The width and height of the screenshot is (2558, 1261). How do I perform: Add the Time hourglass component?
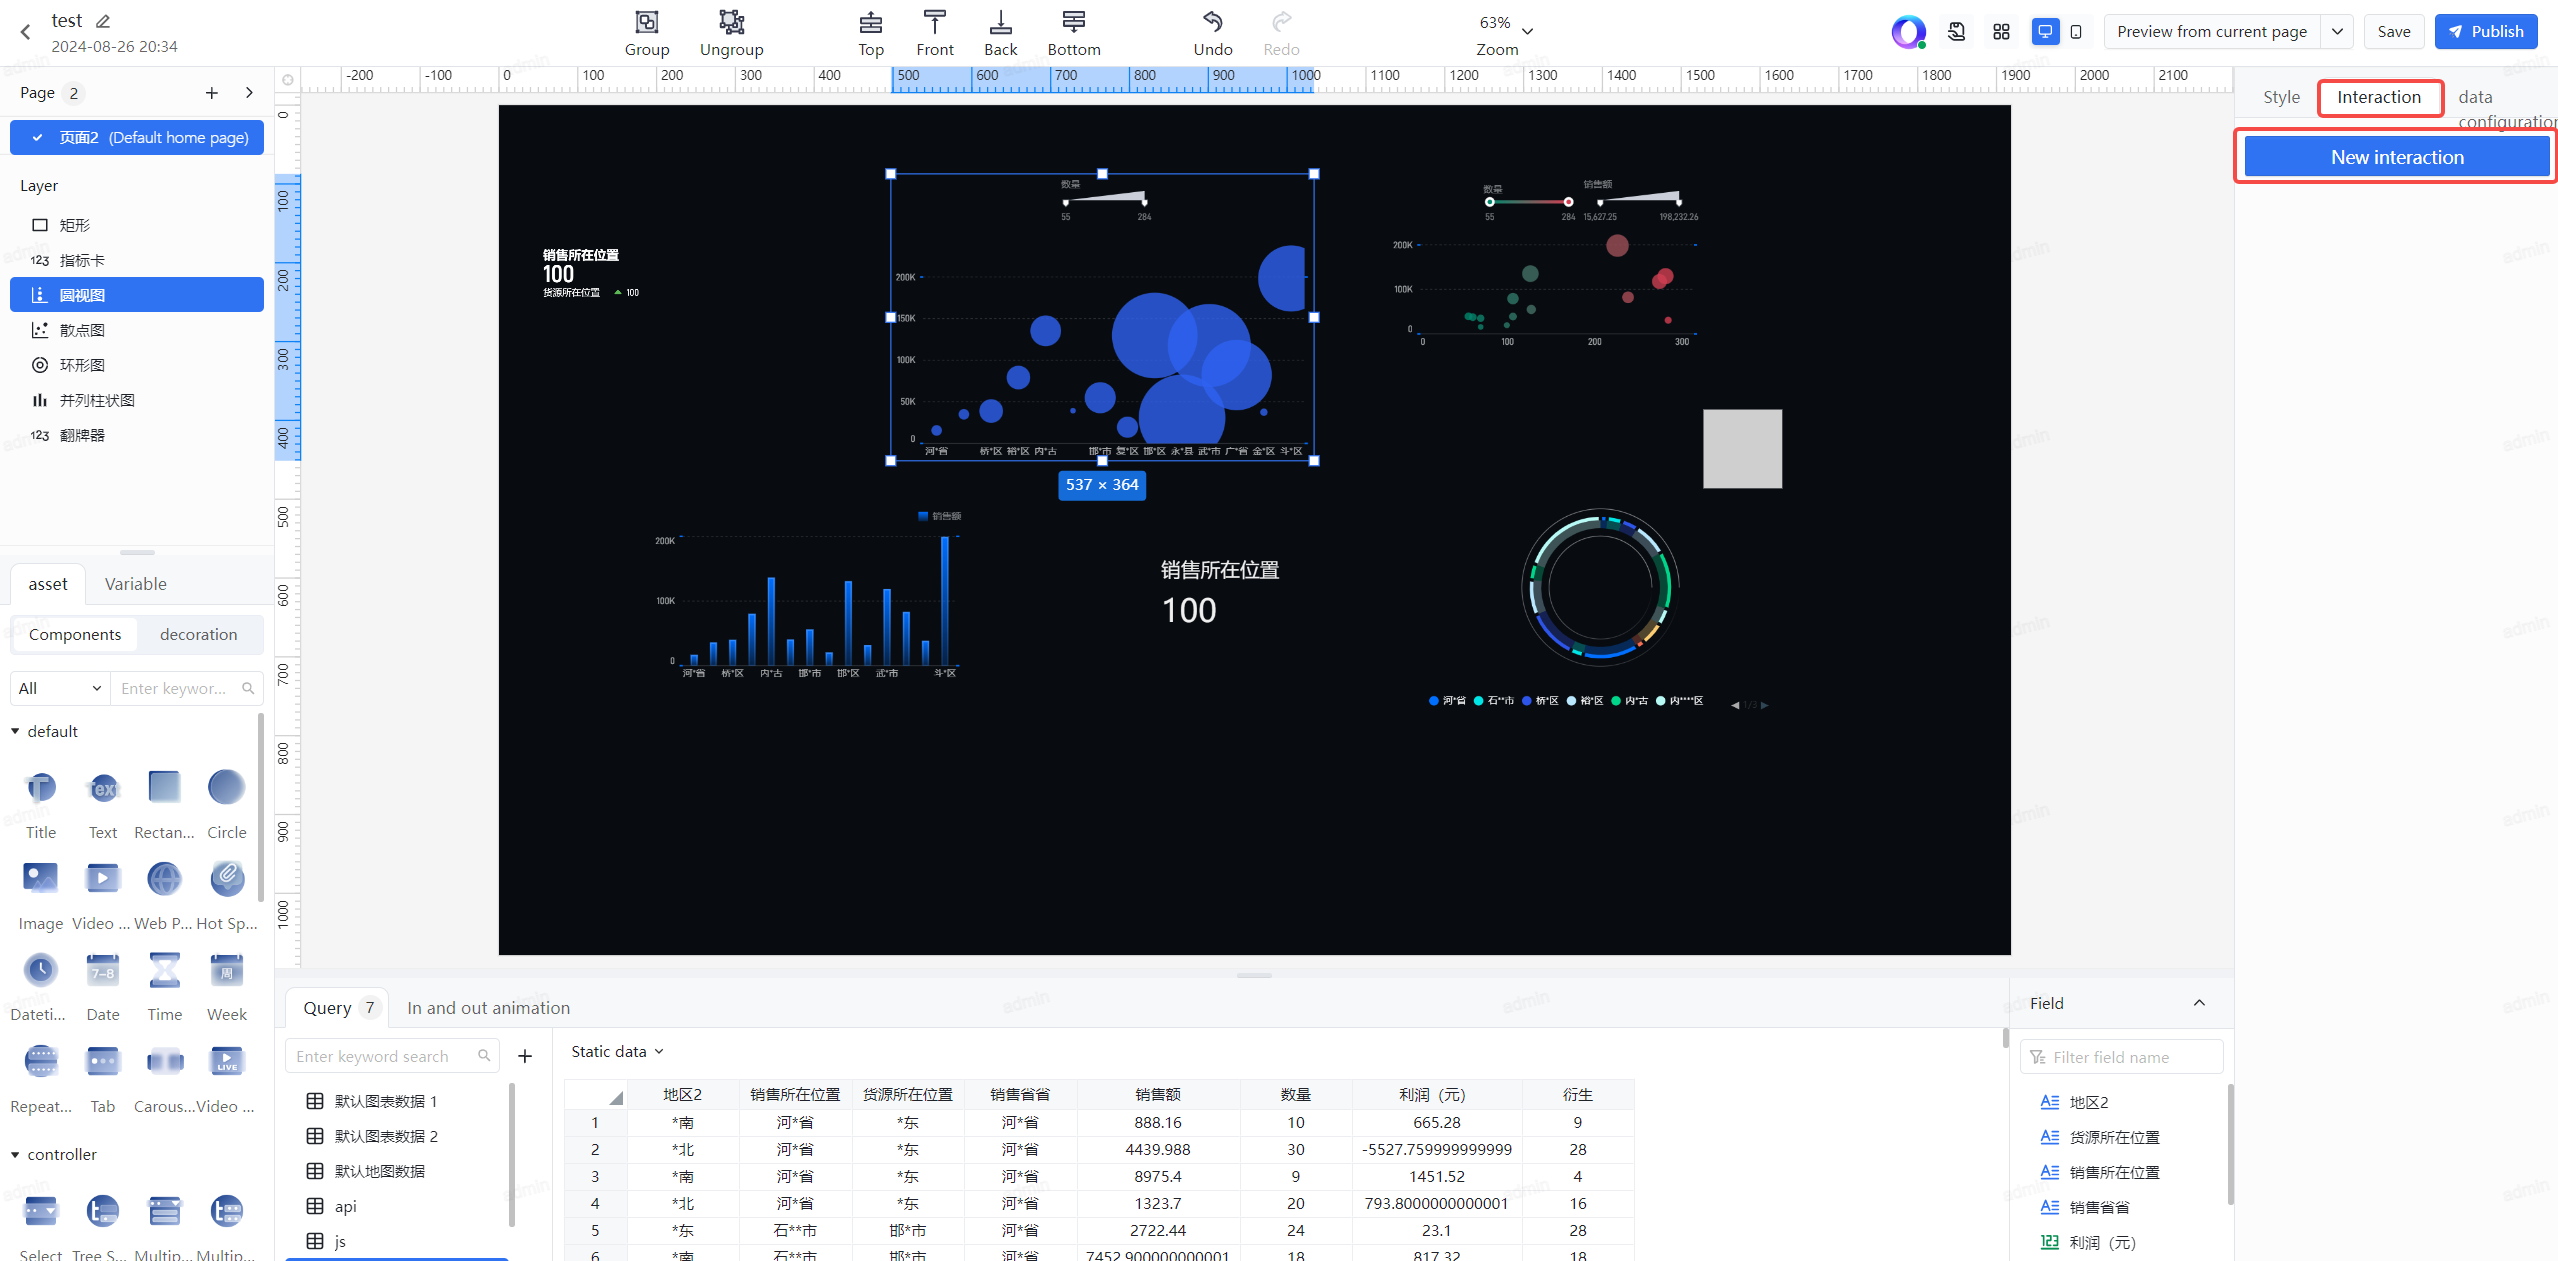click(165, 985)
